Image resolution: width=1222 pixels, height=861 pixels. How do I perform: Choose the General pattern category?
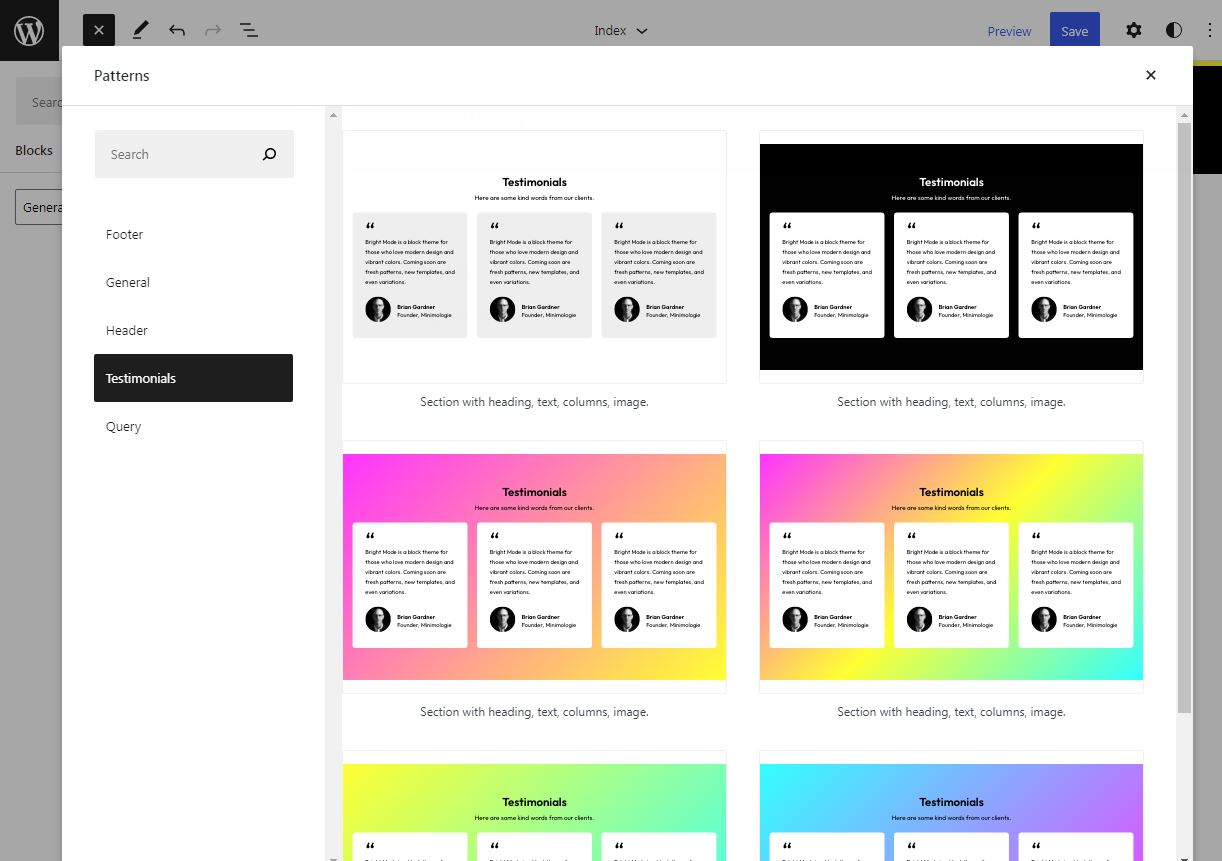point(128,282)
